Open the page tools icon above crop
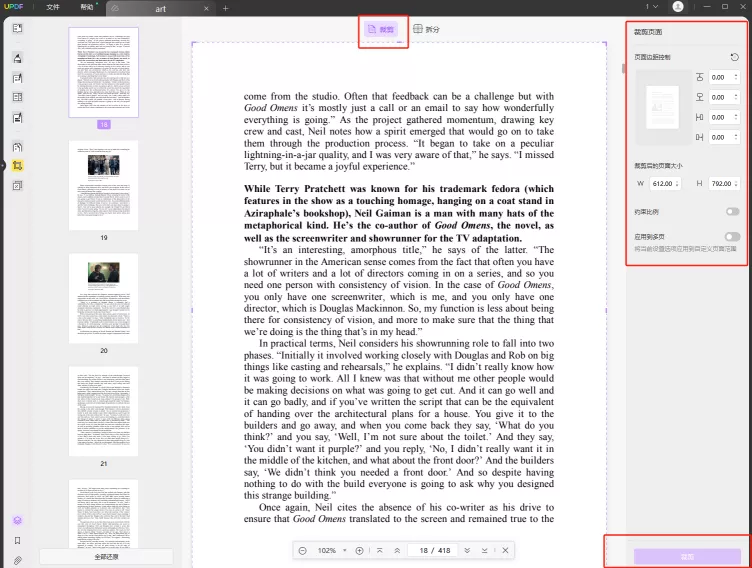Image resolution: width=752 pixels, height=568 pixels. pos(18,147)
